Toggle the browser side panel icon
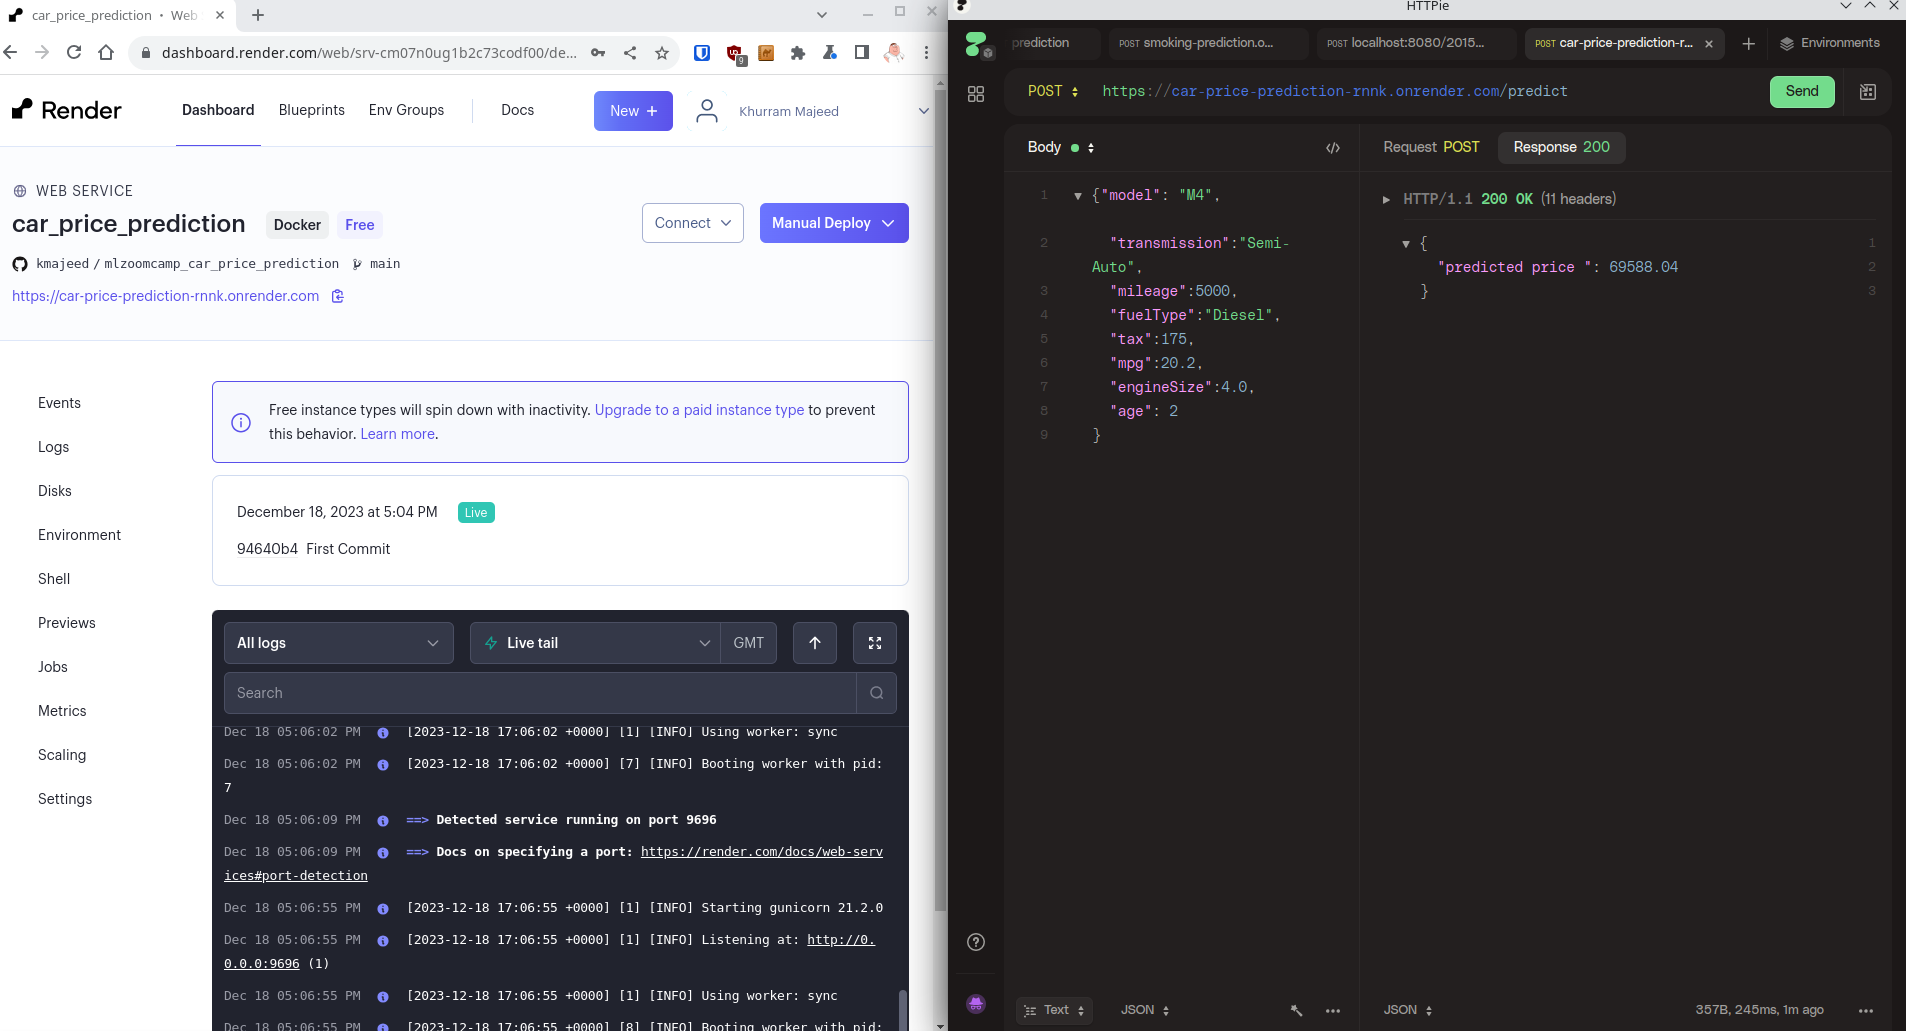Screen dimensions: 1906x1031 (862, 53)
